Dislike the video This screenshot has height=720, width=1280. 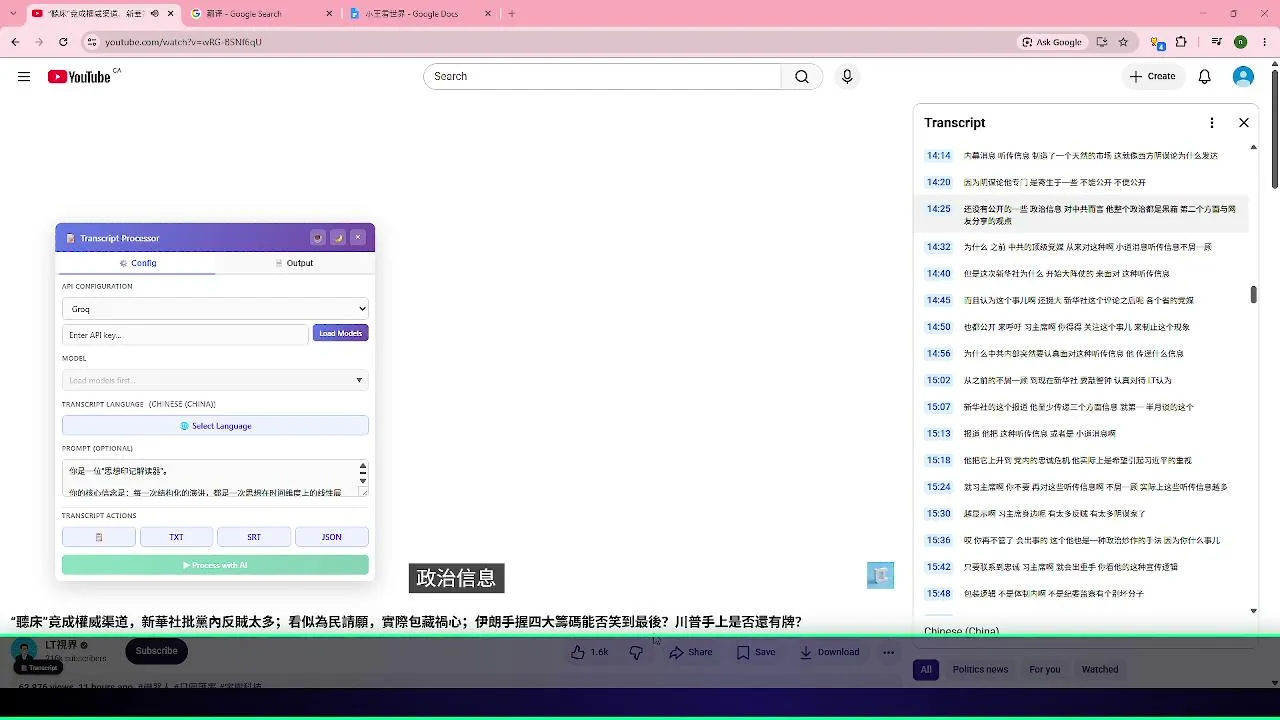636,652
